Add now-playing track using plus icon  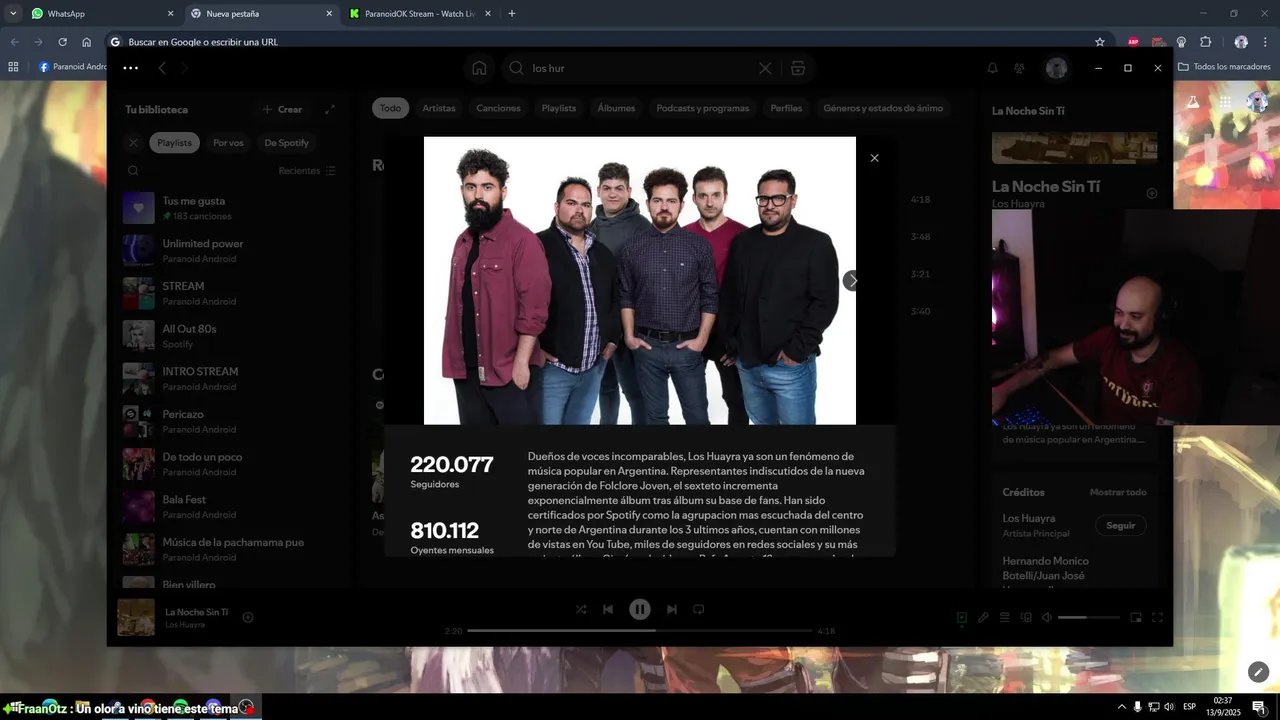point(248,617)
